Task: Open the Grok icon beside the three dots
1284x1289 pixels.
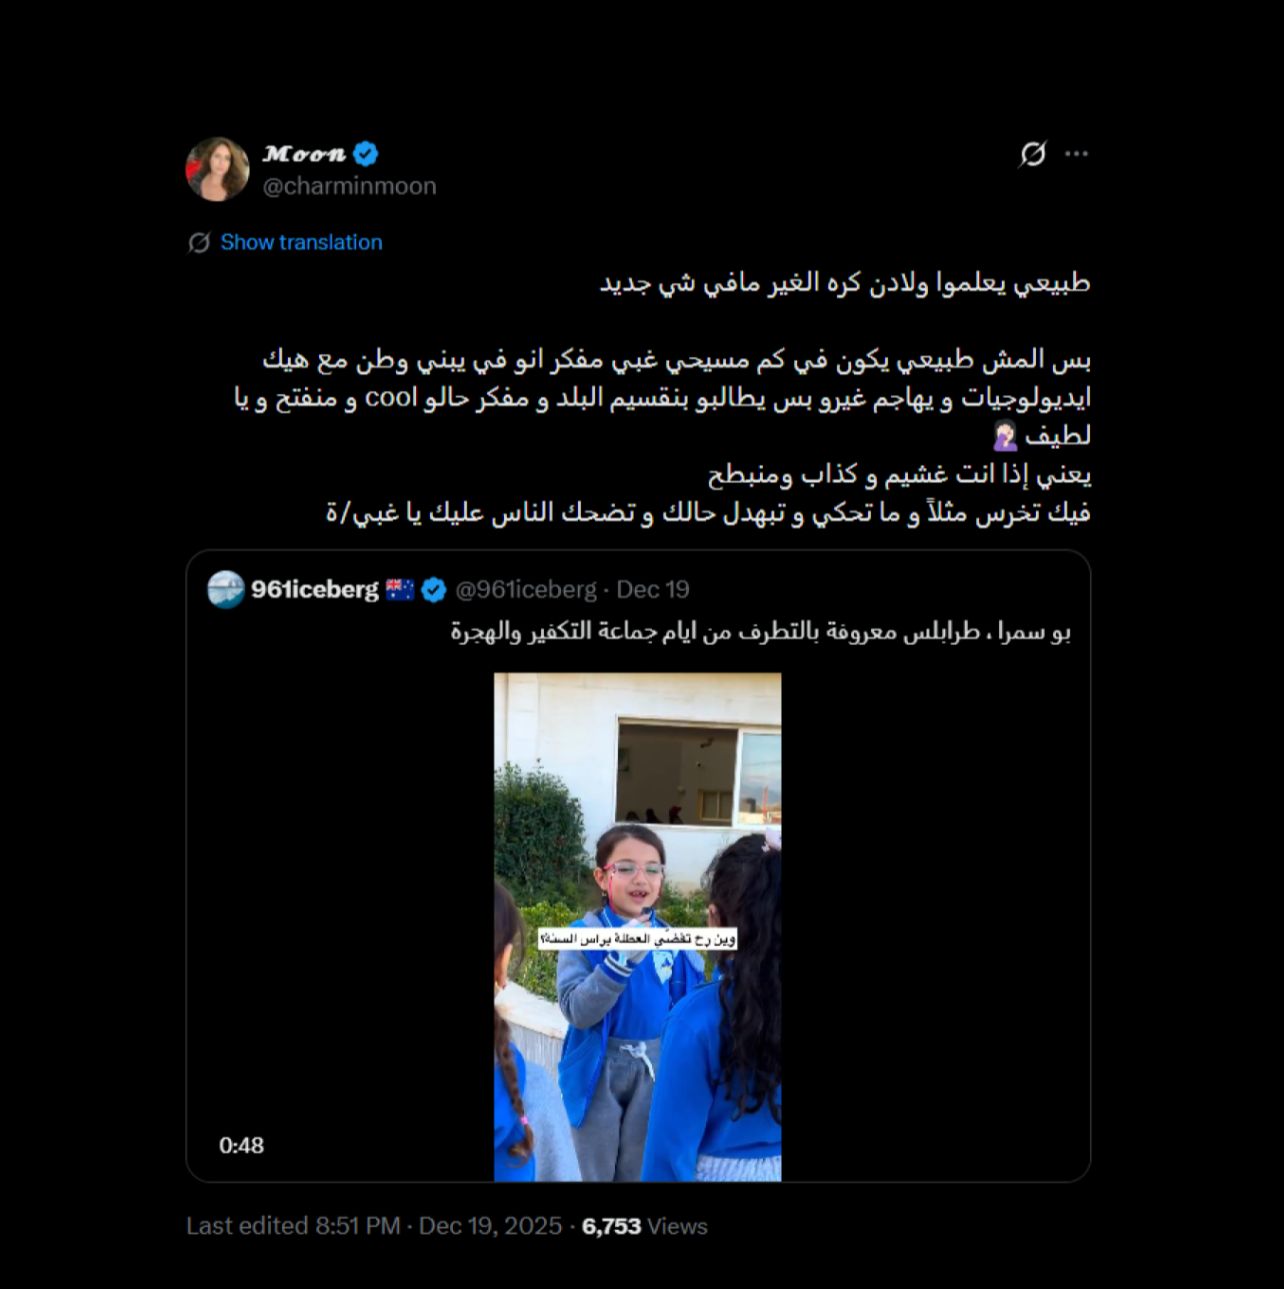Action: pos(1032,154)
